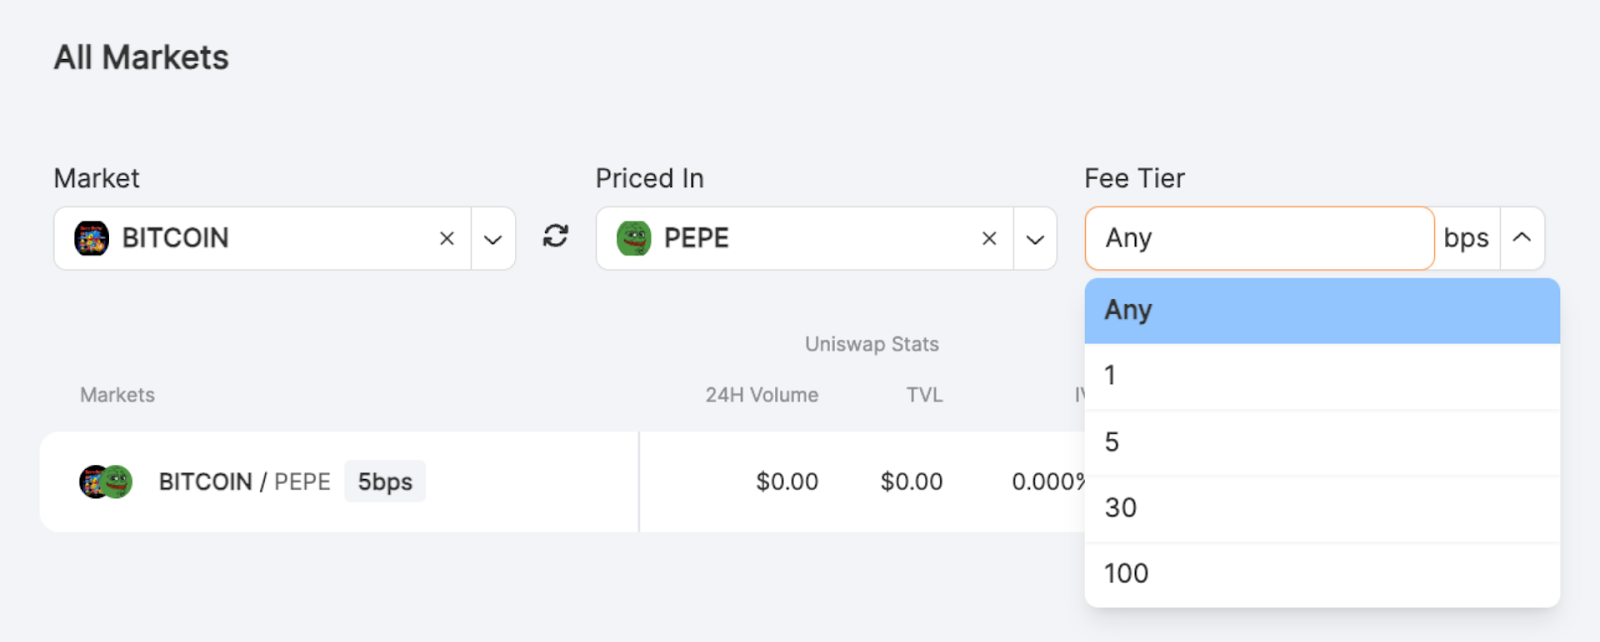Choose the 5 bps fee tier option
Image resolution: width=1600 pixels, height=642 pixels.
[1322, 442]
